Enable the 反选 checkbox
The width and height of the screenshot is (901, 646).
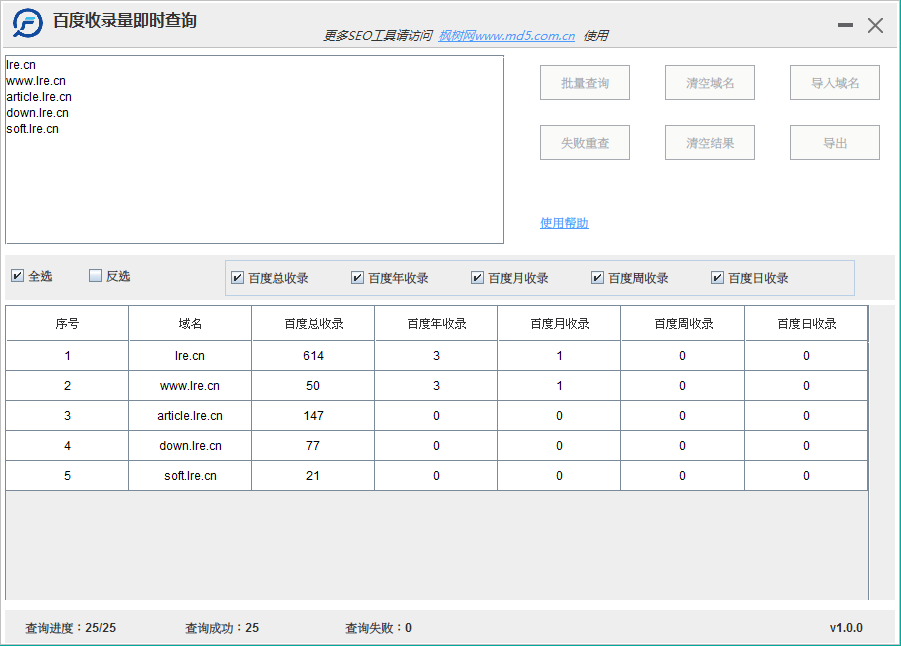coord(96,276)
